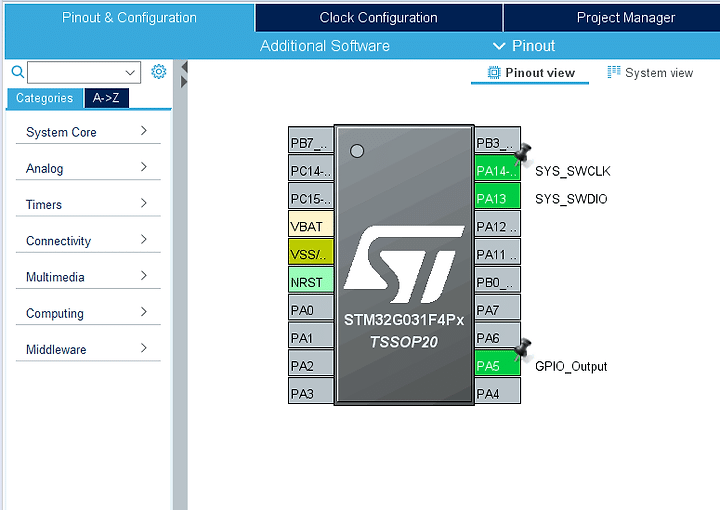Select pin PA4
The width and height of the screenshot is (720, 510).
497,391
